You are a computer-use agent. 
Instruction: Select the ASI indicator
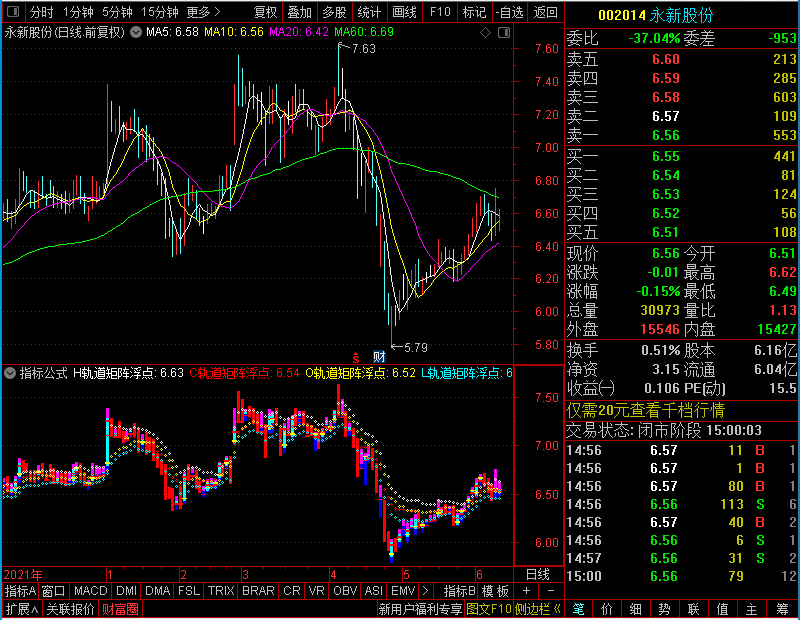point(373,591)
